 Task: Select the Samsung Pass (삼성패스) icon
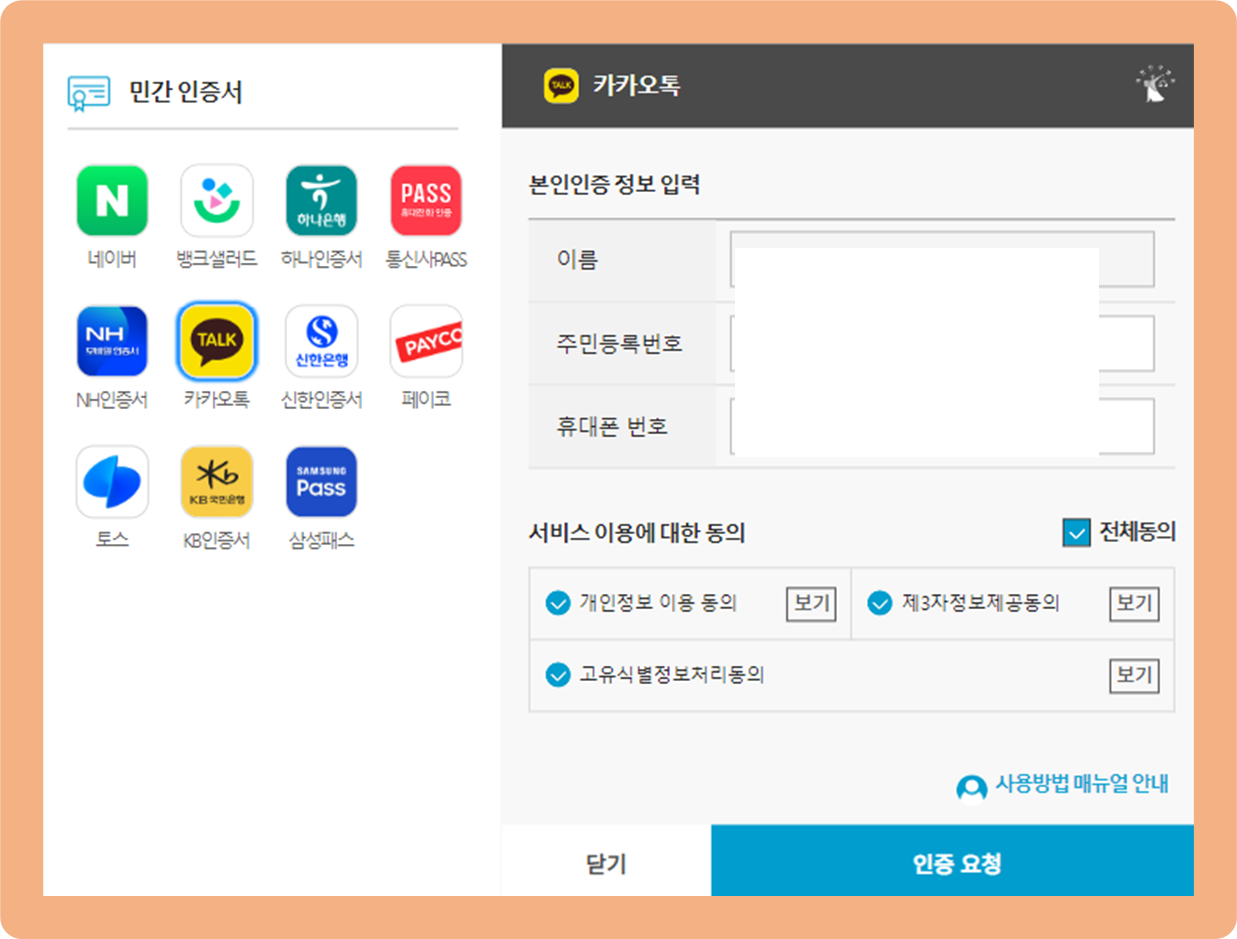coord(321,482)
